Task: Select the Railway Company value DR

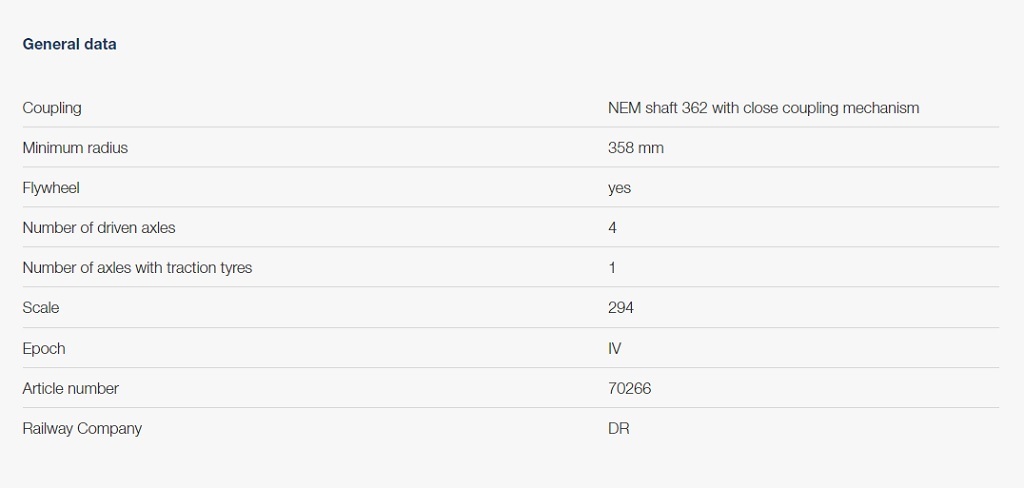Action: [x=618, y=428]
